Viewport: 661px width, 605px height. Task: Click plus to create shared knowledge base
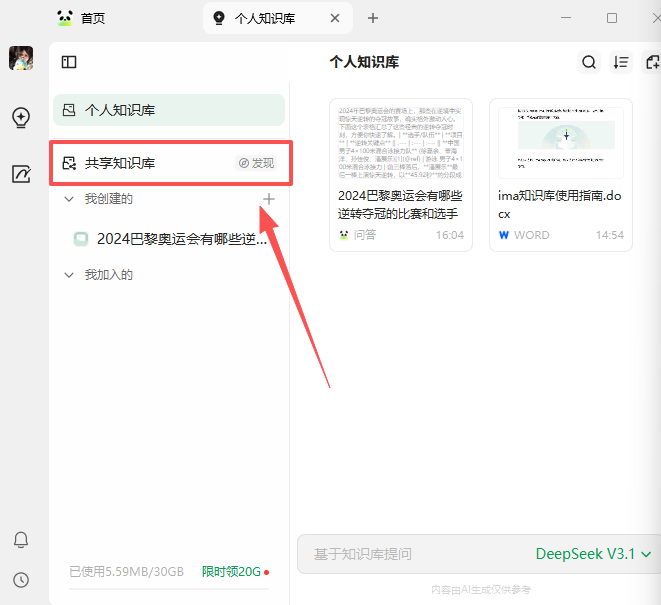point(268,199)
